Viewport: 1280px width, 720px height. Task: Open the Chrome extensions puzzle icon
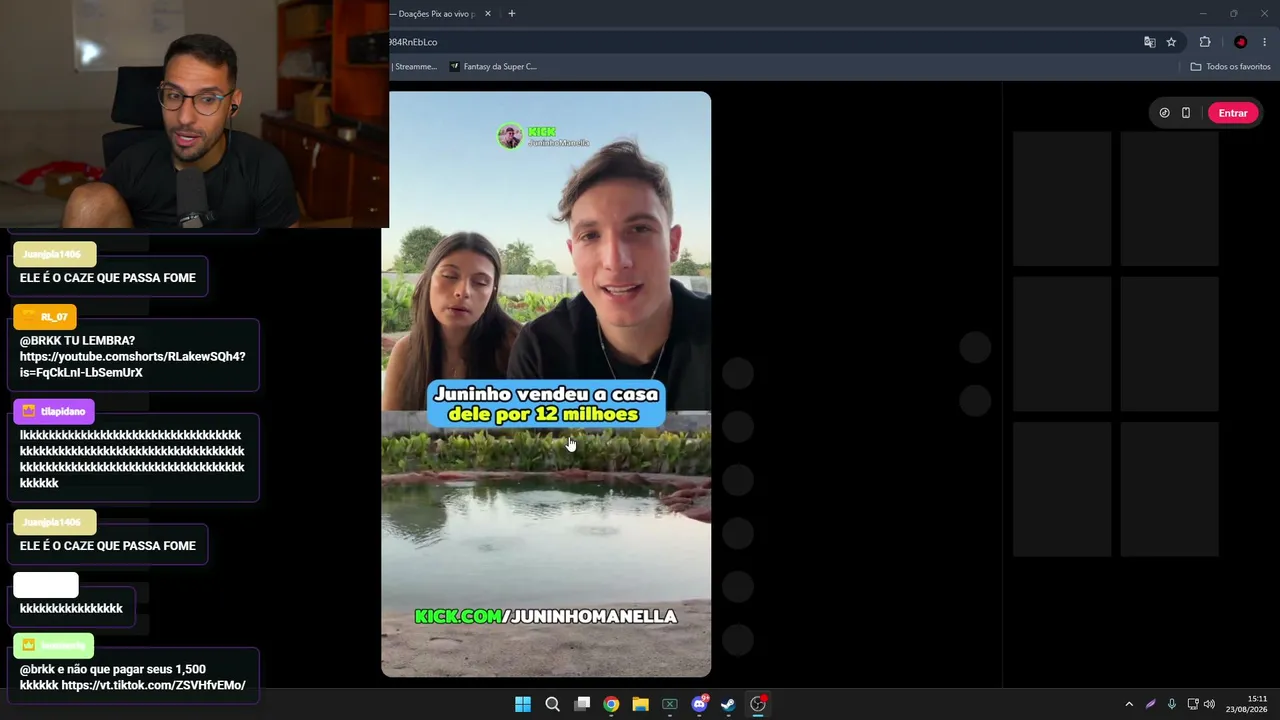pyautogui.click(x=1205, y=42)
